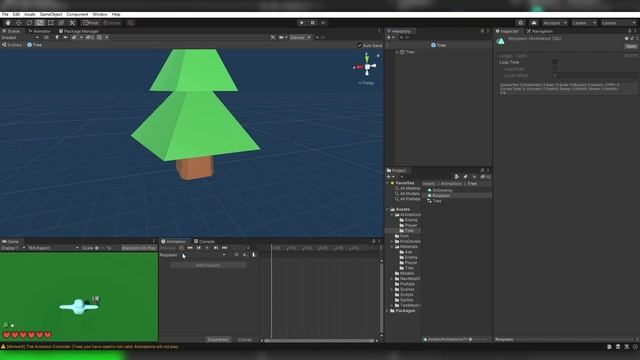The height and width of the screenshot is (360, 640).
Task: Switch to the Package Manager tab
Action: (79, 31)
